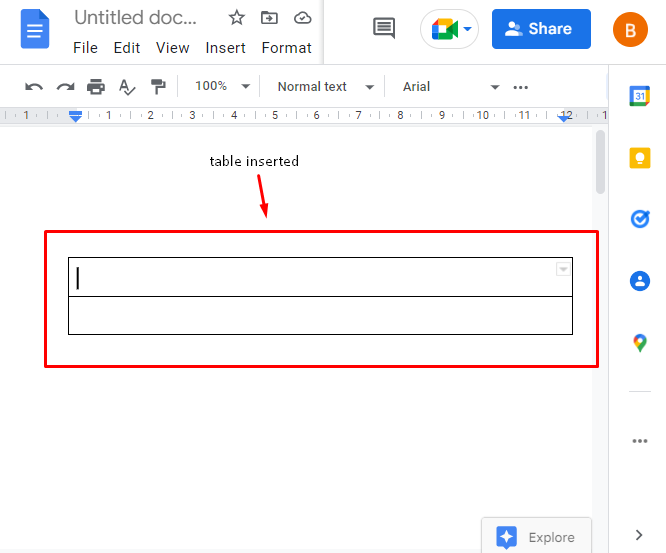The height and width of the screenshot is (553, 666).
Task: Click the left indent marker on ruler
Action: click(x=76, y=116)
